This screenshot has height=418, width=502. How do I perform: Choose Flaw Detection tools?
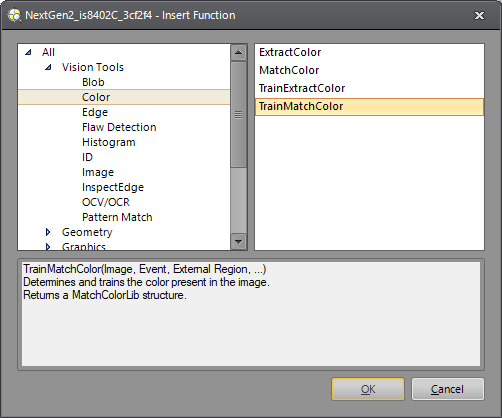119,127
